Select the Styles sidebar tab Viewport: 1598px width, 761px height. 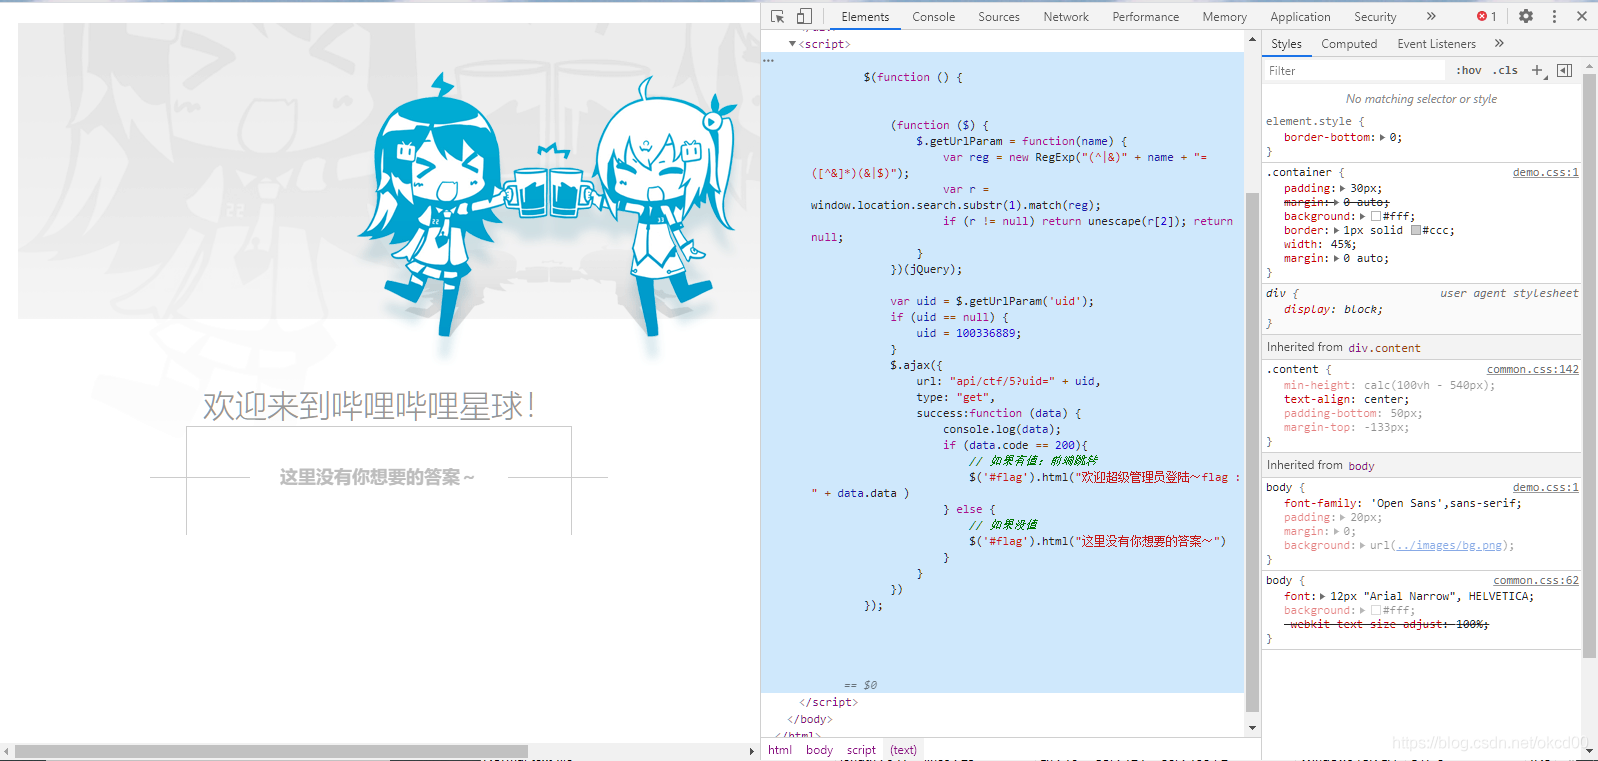coord(1286,44)
